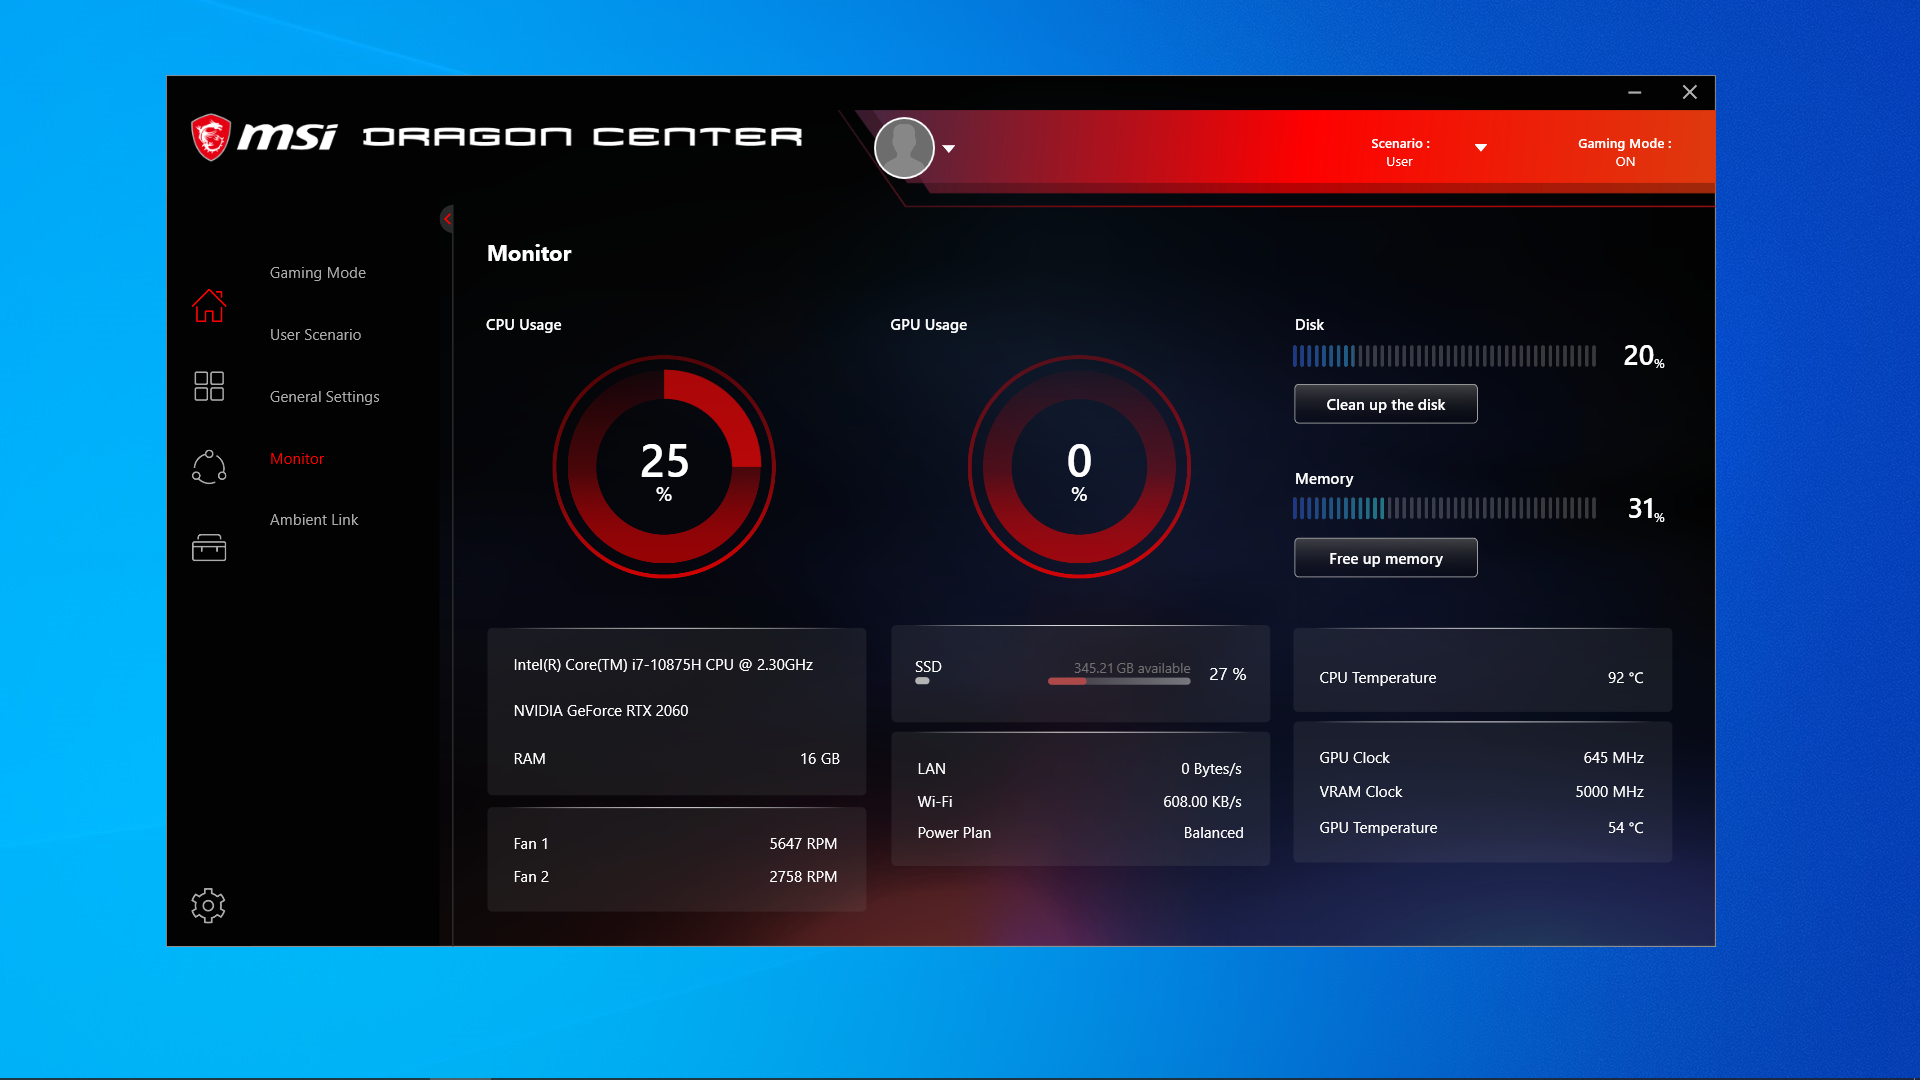
Task: Toggle Gaming Mode ON indicator
Action: [x=1625, y=152]
